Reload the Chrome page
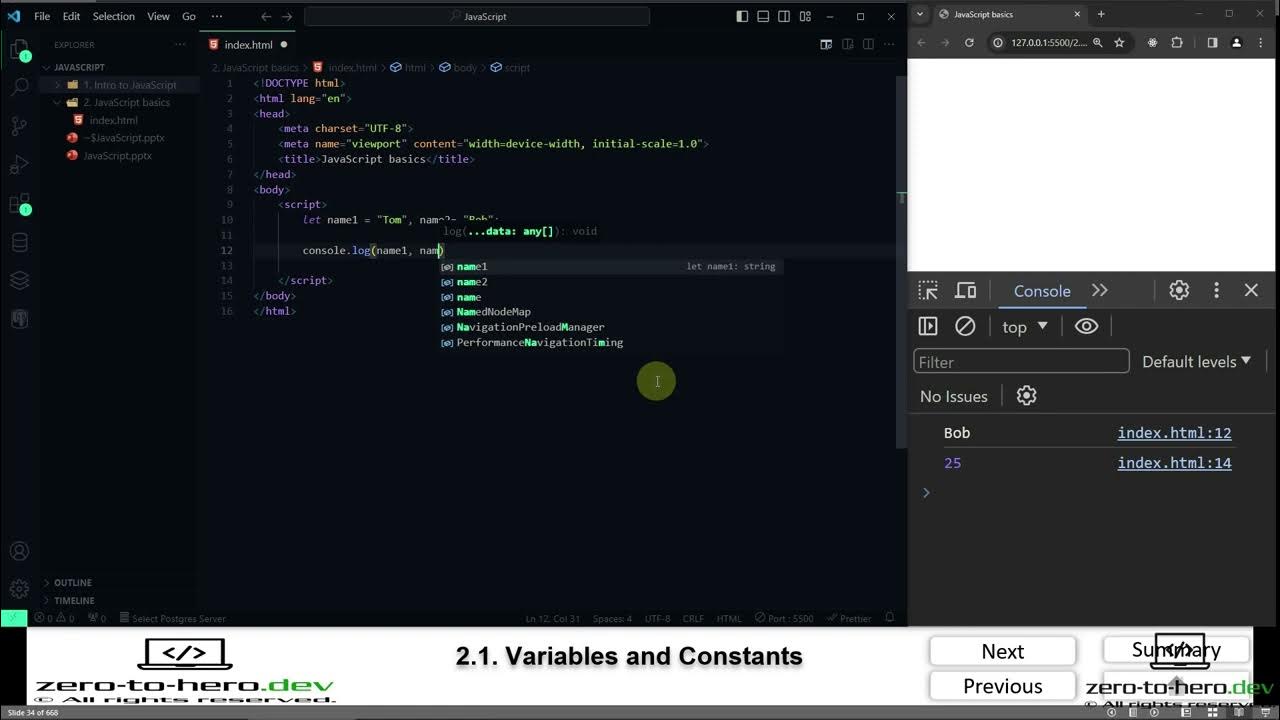 click(x=969, y=43)
